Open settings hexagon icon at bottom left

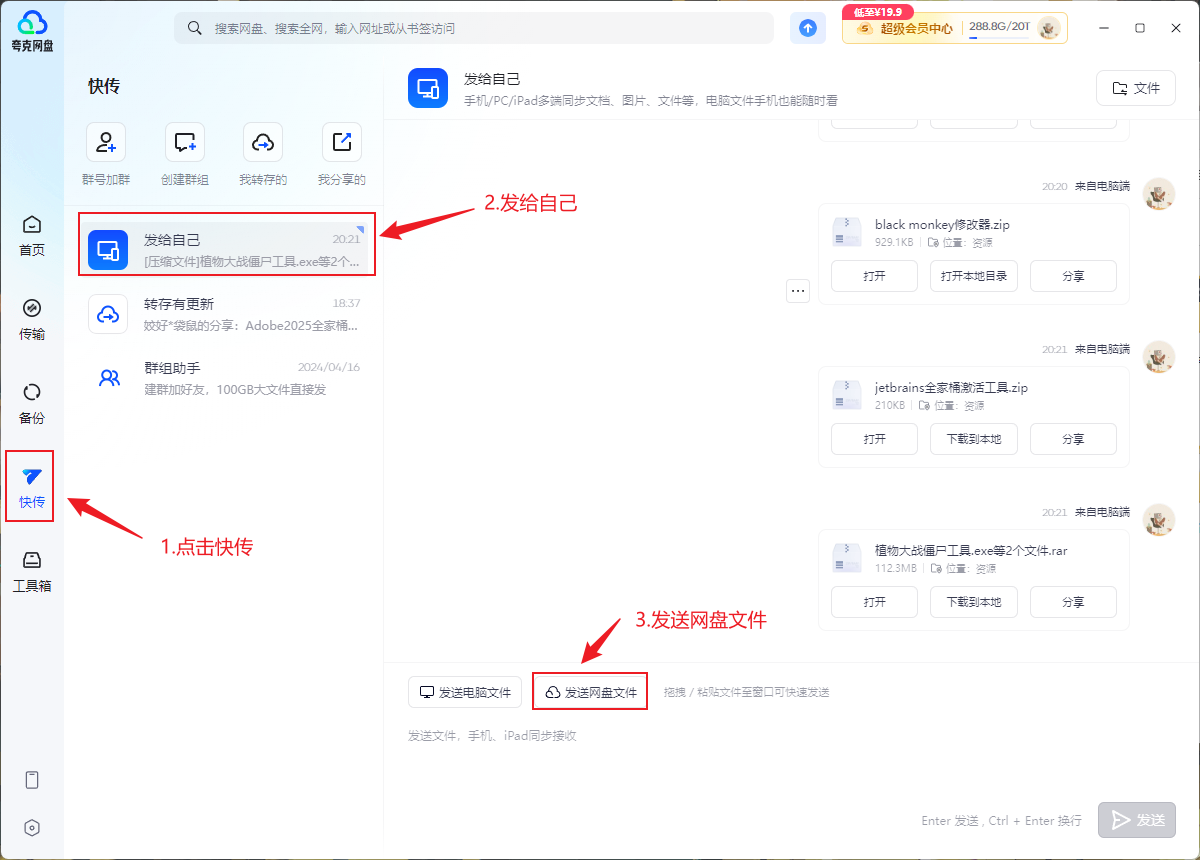coord(32,828)
